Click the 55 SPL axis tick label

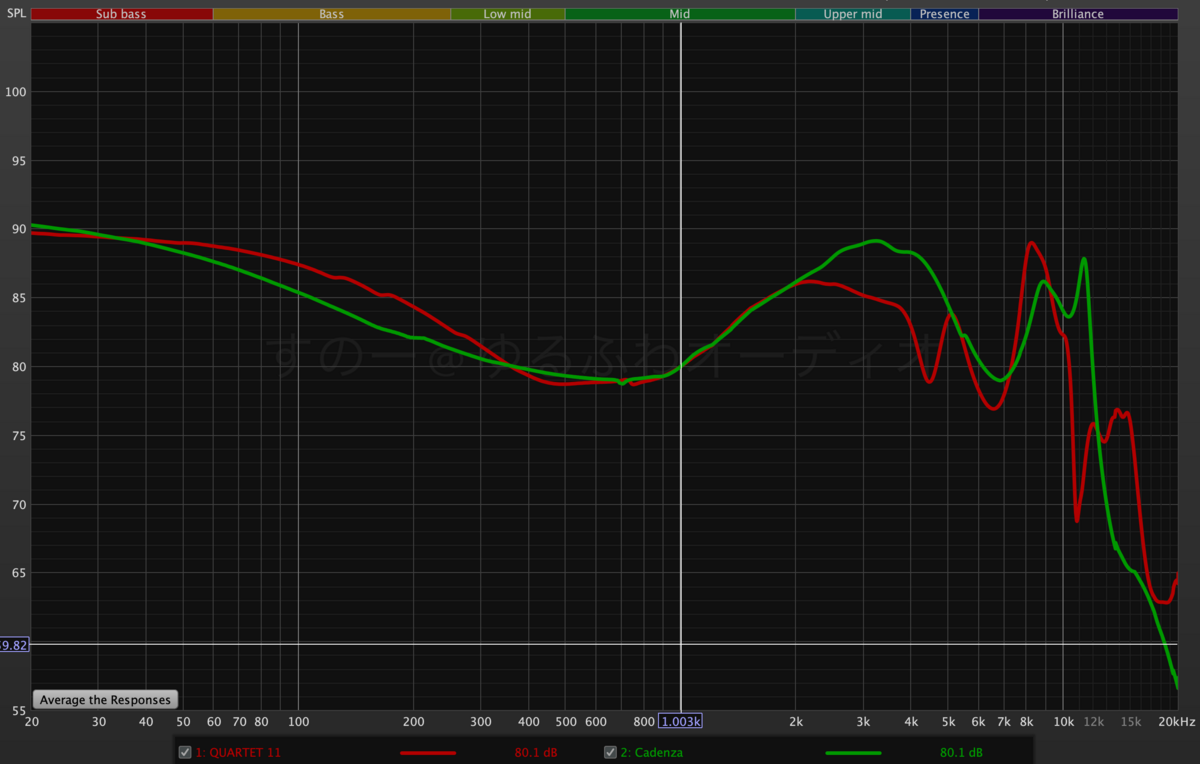pyautogui.click(x=20, y=710)
